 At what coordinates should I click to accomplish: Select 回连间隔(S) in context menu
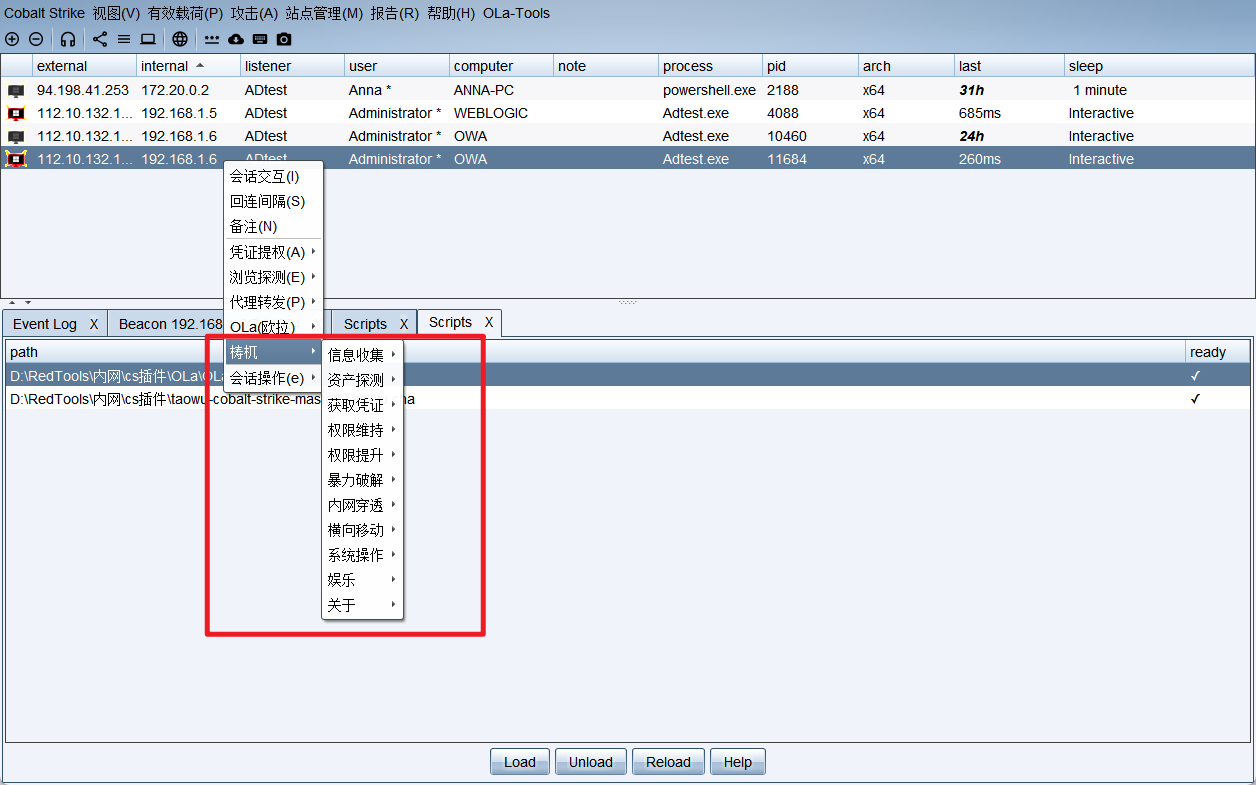coord(273,201)
